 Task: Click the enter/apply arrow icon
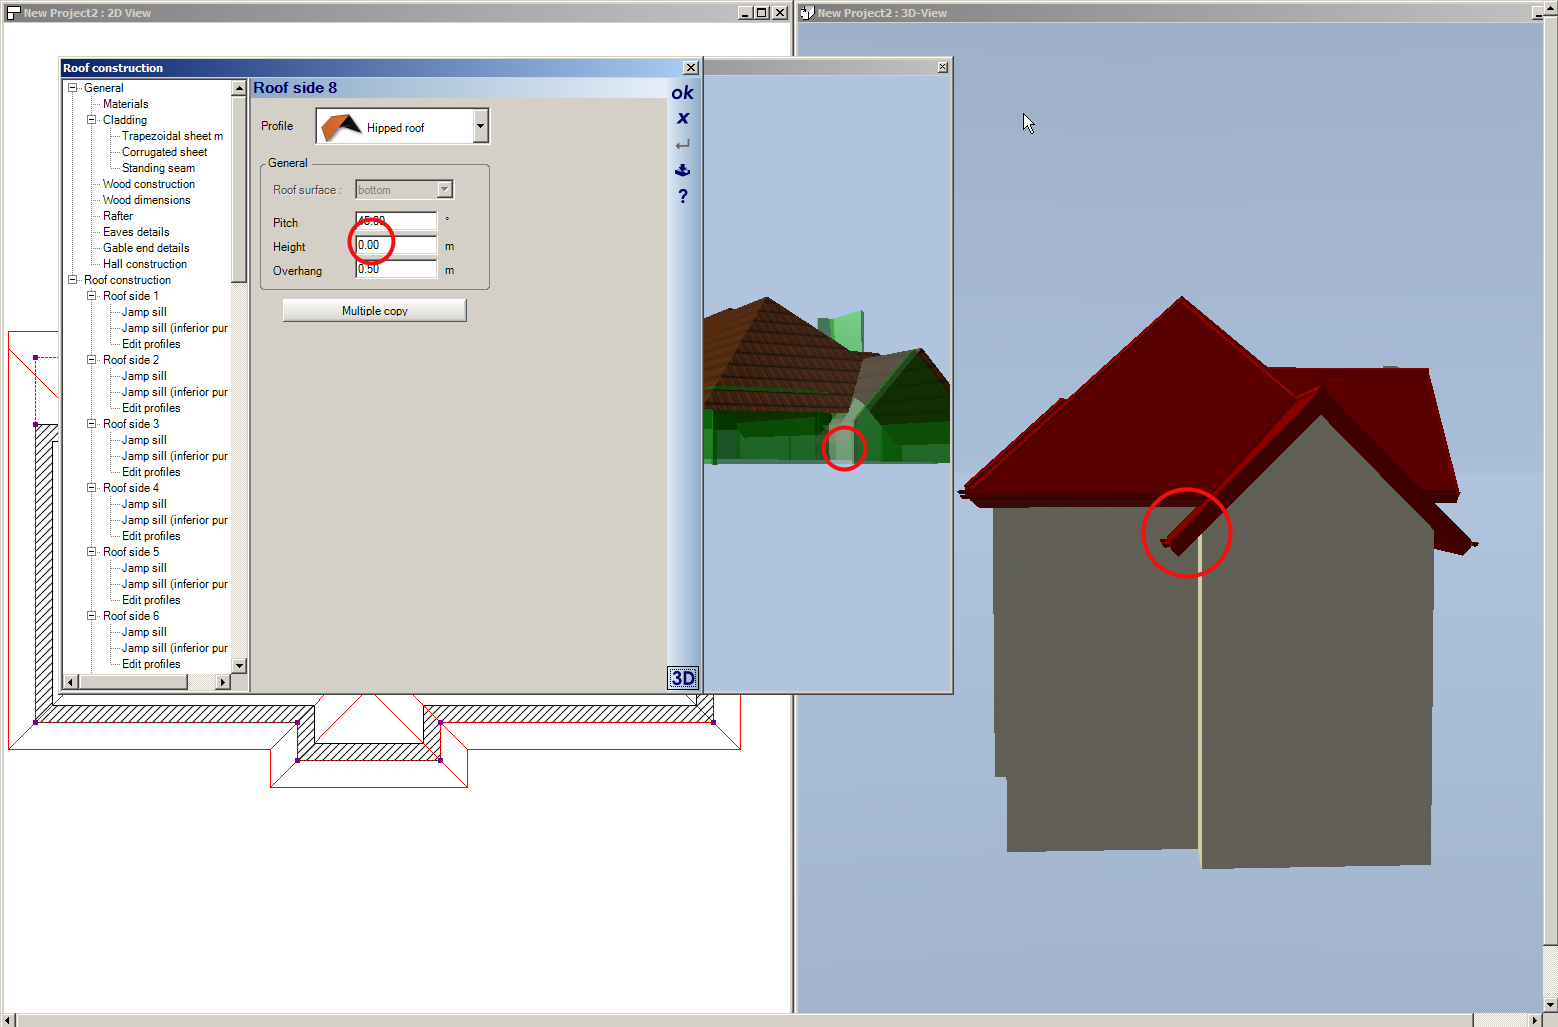coord(683,144)
